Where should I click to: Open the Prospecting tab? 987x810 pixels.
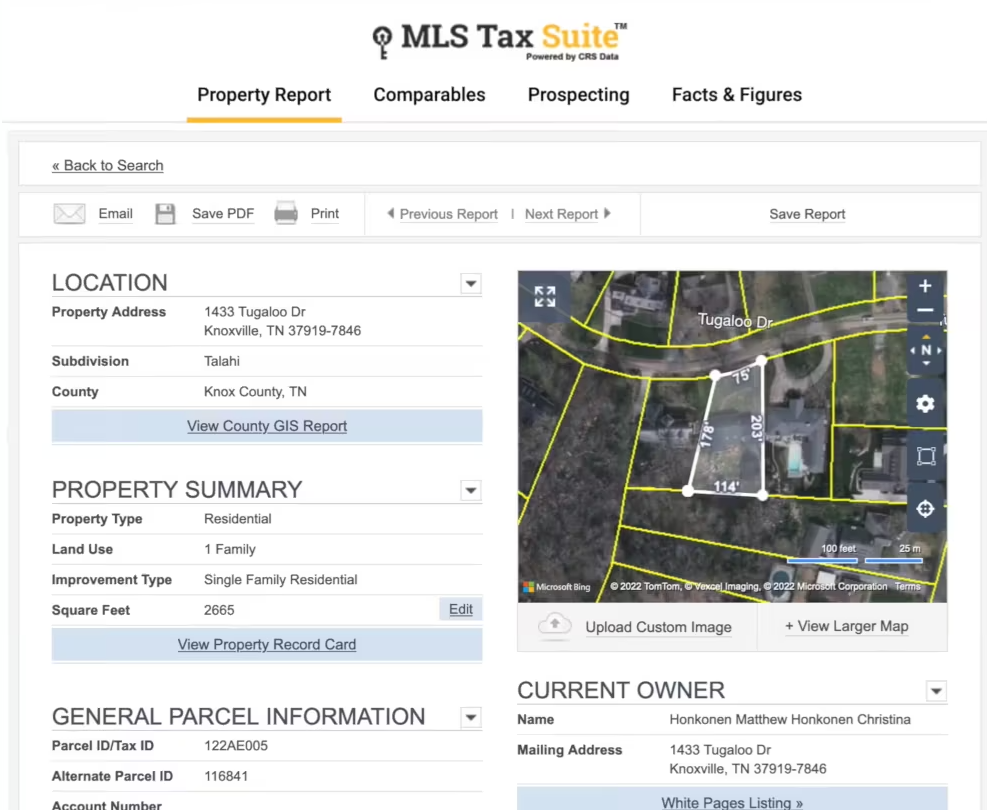(578, 95)
